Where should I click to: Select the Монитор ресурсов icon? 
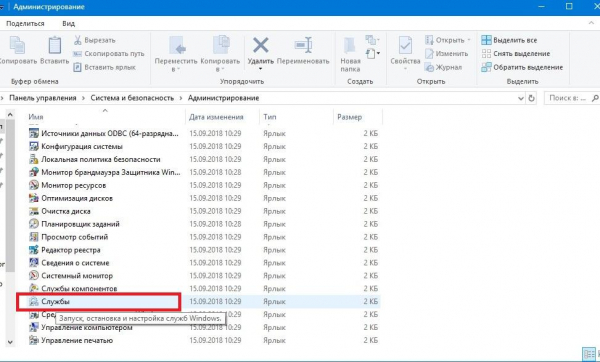(34, 185)
